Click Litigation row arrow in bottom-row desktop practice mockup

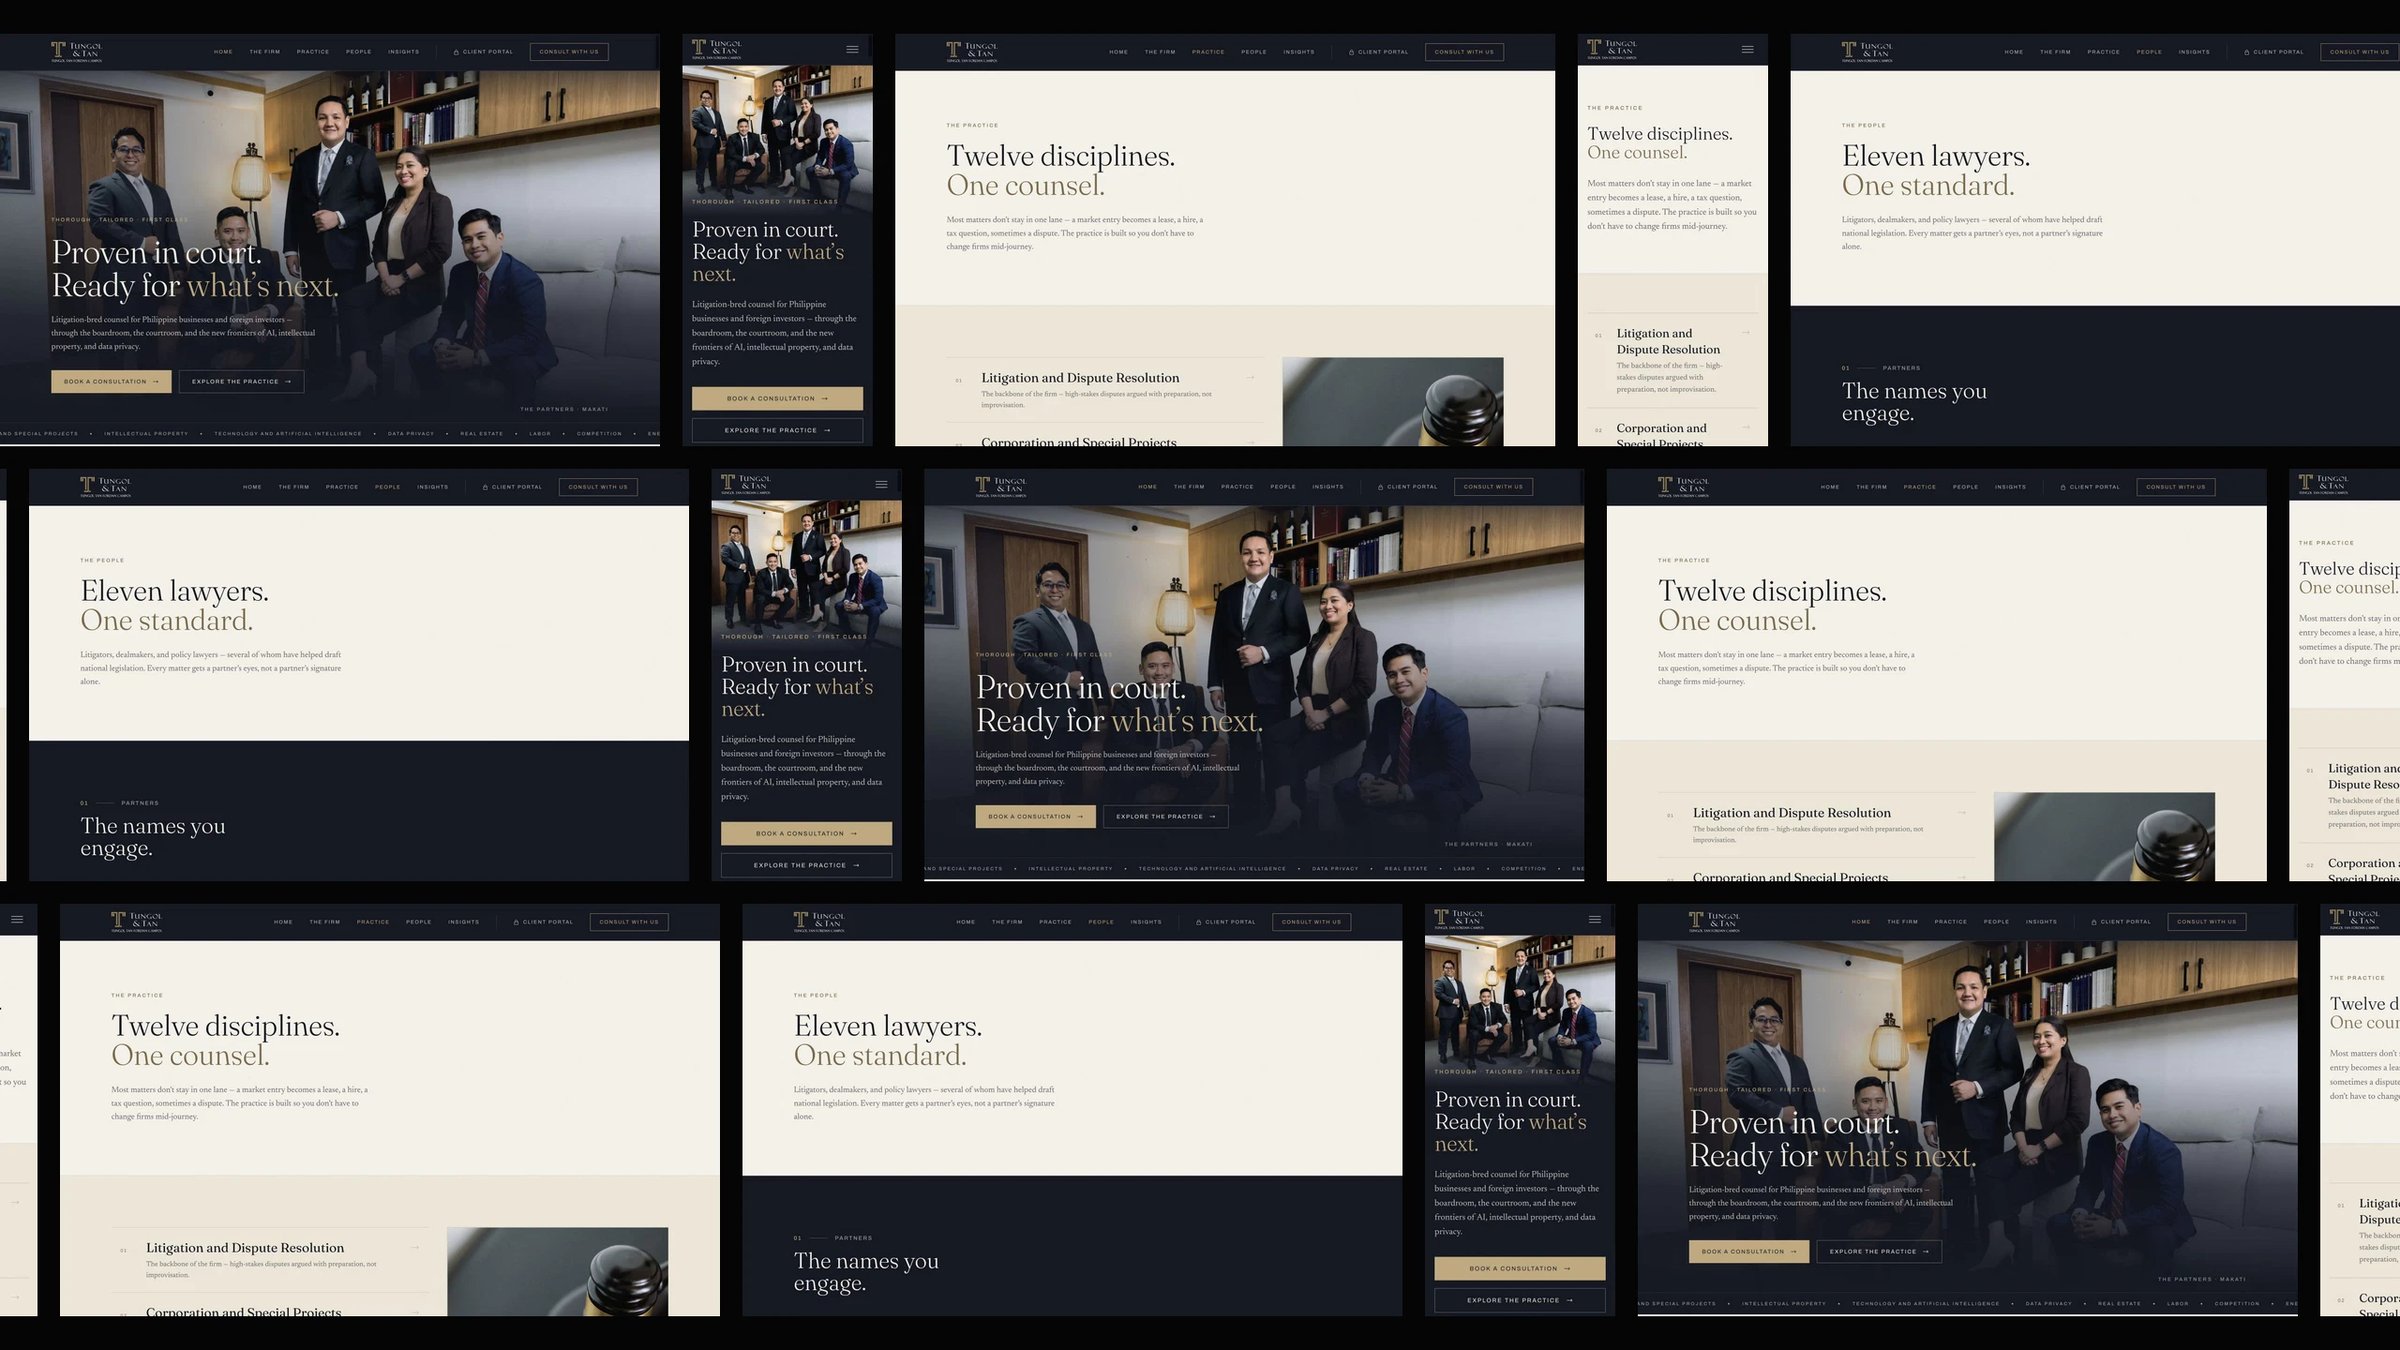[x=415, y=1248]
